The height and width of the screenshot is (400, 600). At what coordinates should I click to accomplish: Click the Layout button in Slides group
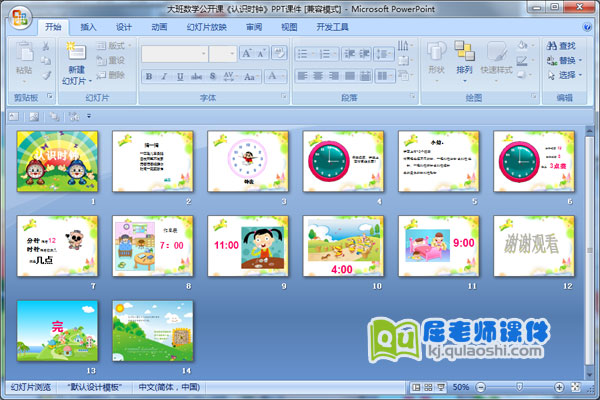point(113,46)
